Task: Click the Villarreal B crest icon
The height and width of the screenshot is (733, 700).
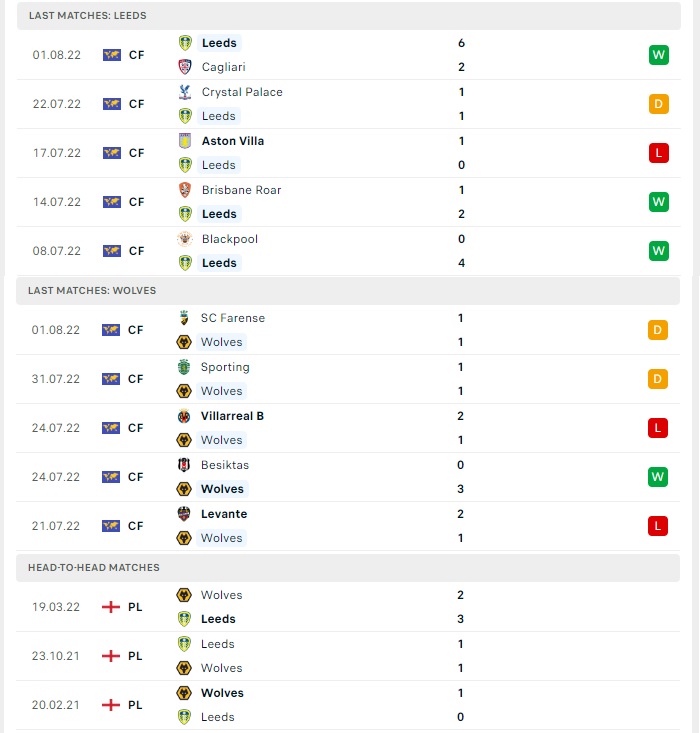Action: click(x=184, y=416)
